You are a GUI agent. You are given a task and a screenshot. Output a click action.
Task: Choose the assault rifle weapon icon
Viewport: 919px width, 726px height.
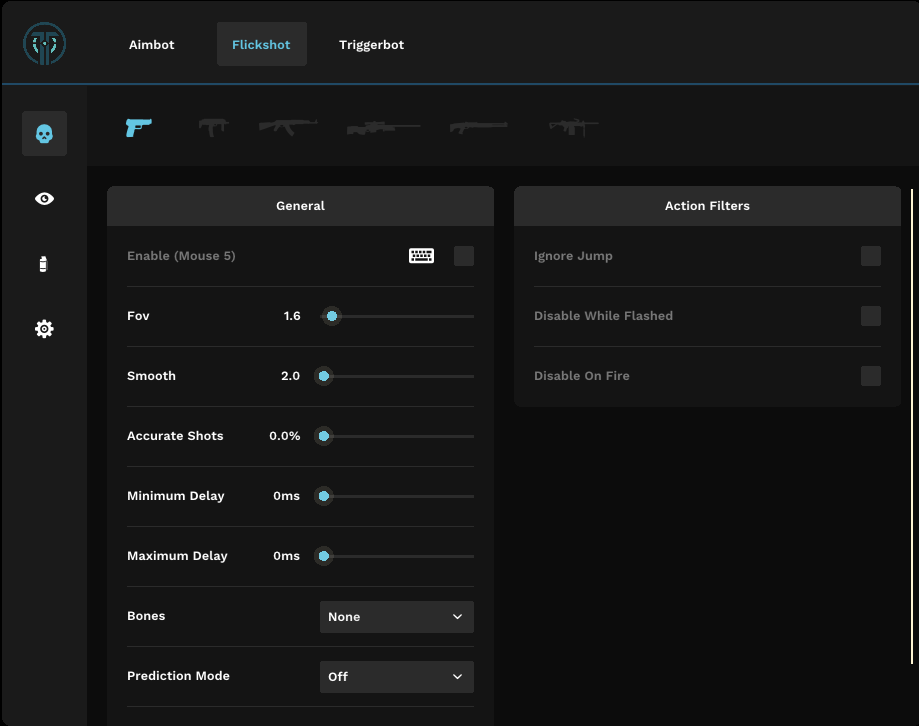click(288, 126)
